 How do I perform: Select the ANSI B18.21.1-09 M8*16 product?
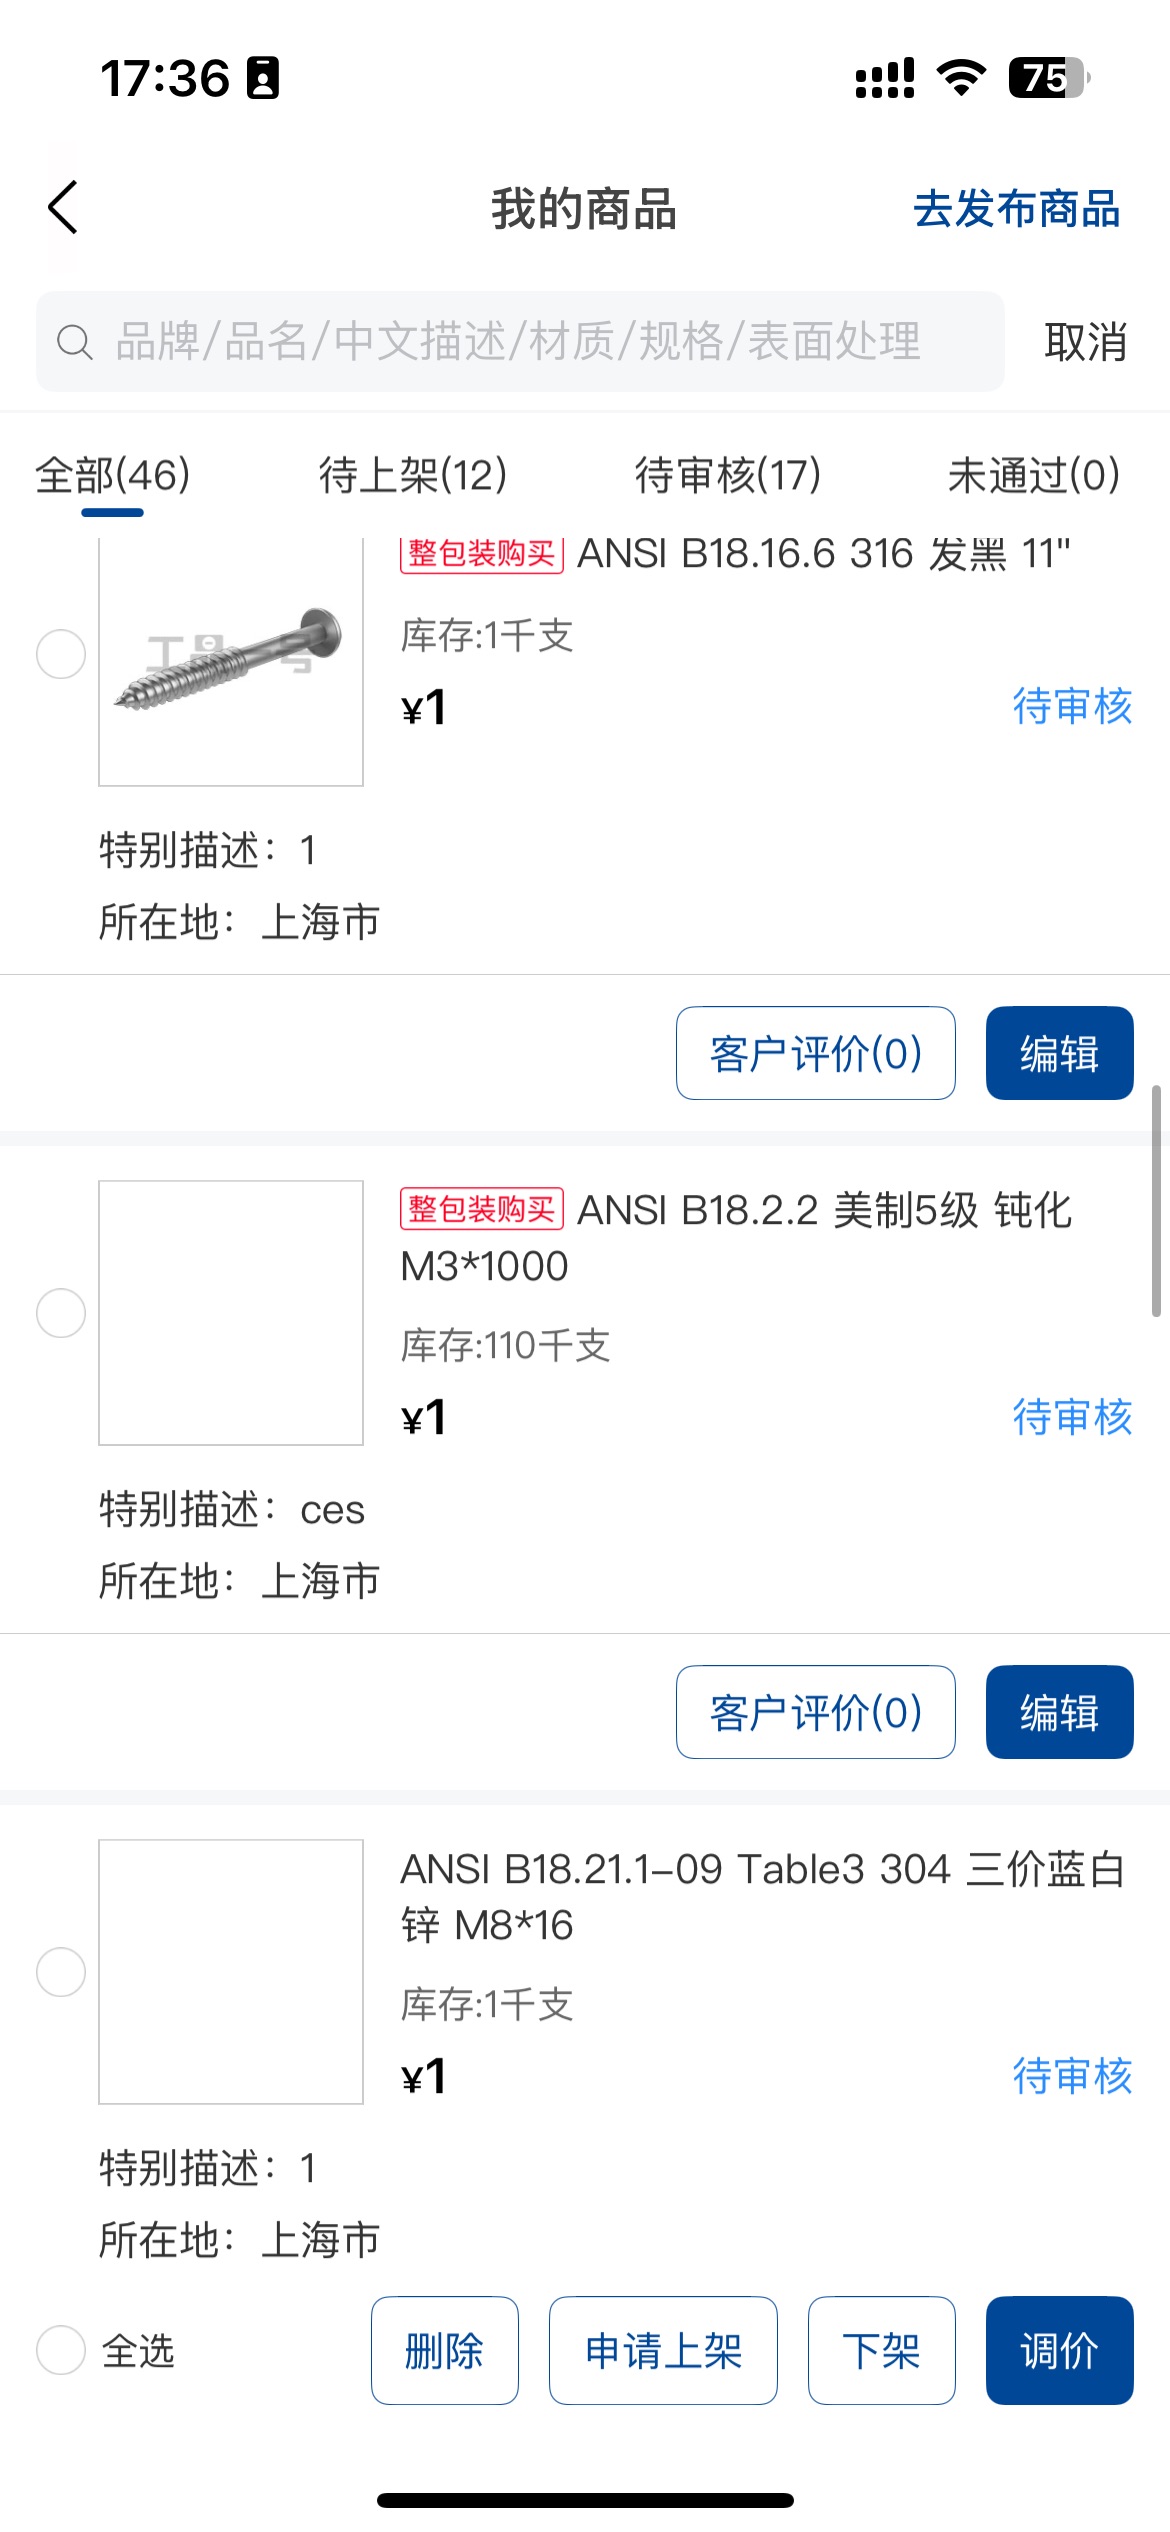[x=61, y=1972]
